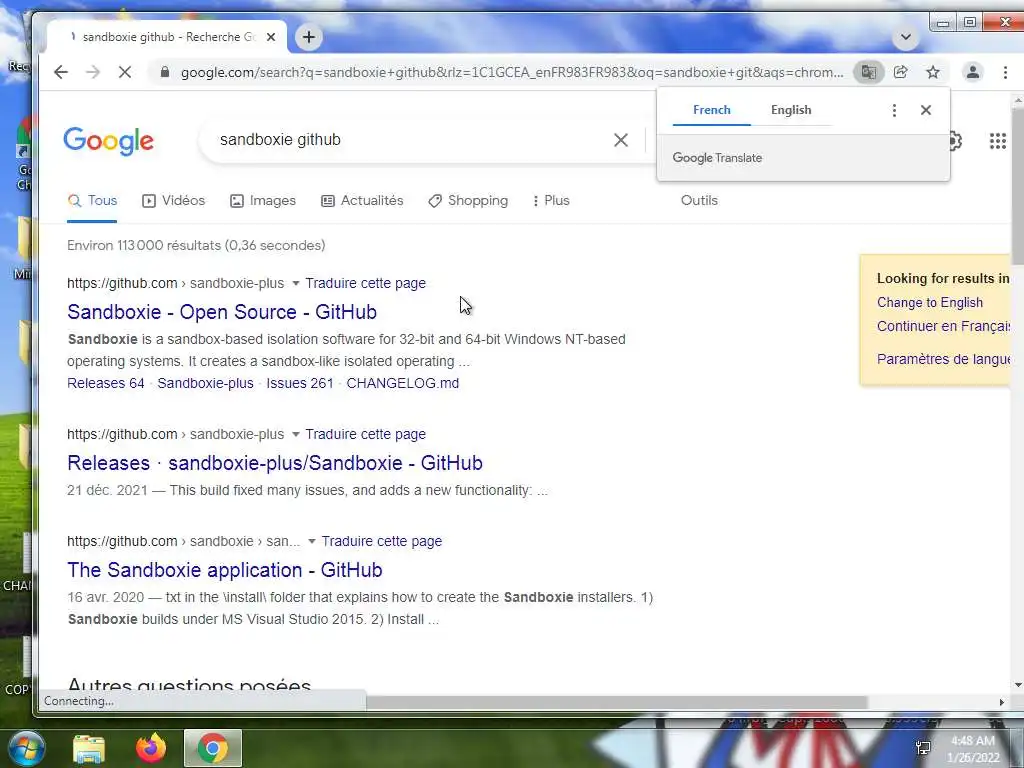Expand dropdown arrow beside first github.com result URL

(295, 283)
